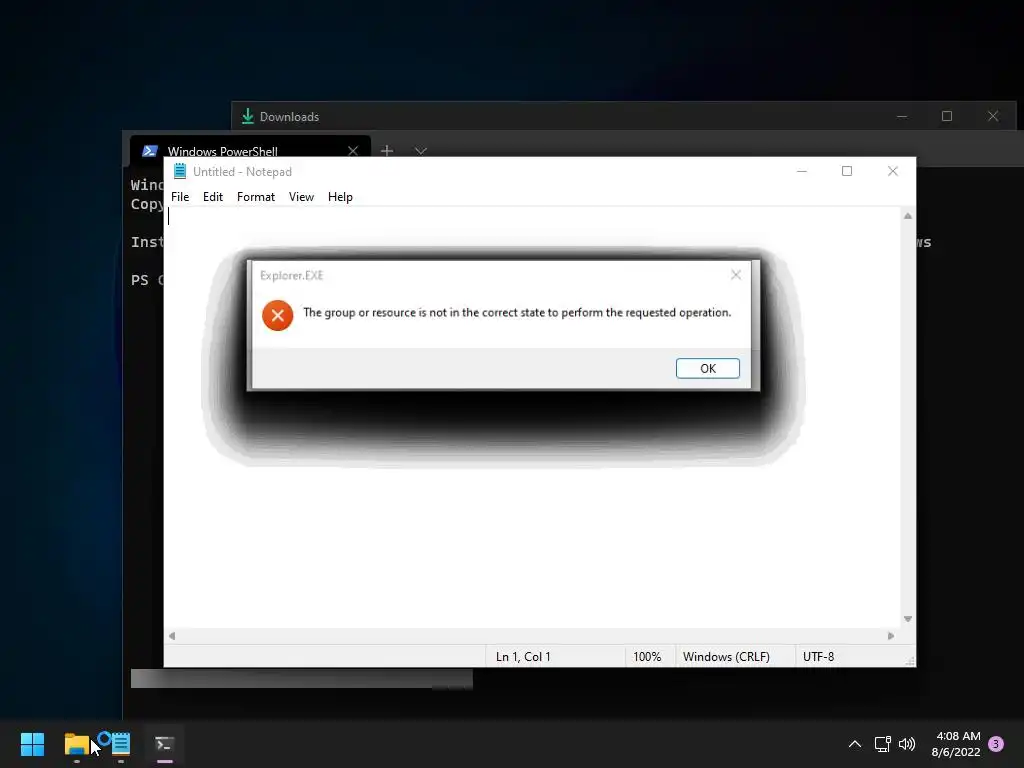1024x768 pixels.
Task: Open Terminal from the taskbar
Action: point(165,744)
